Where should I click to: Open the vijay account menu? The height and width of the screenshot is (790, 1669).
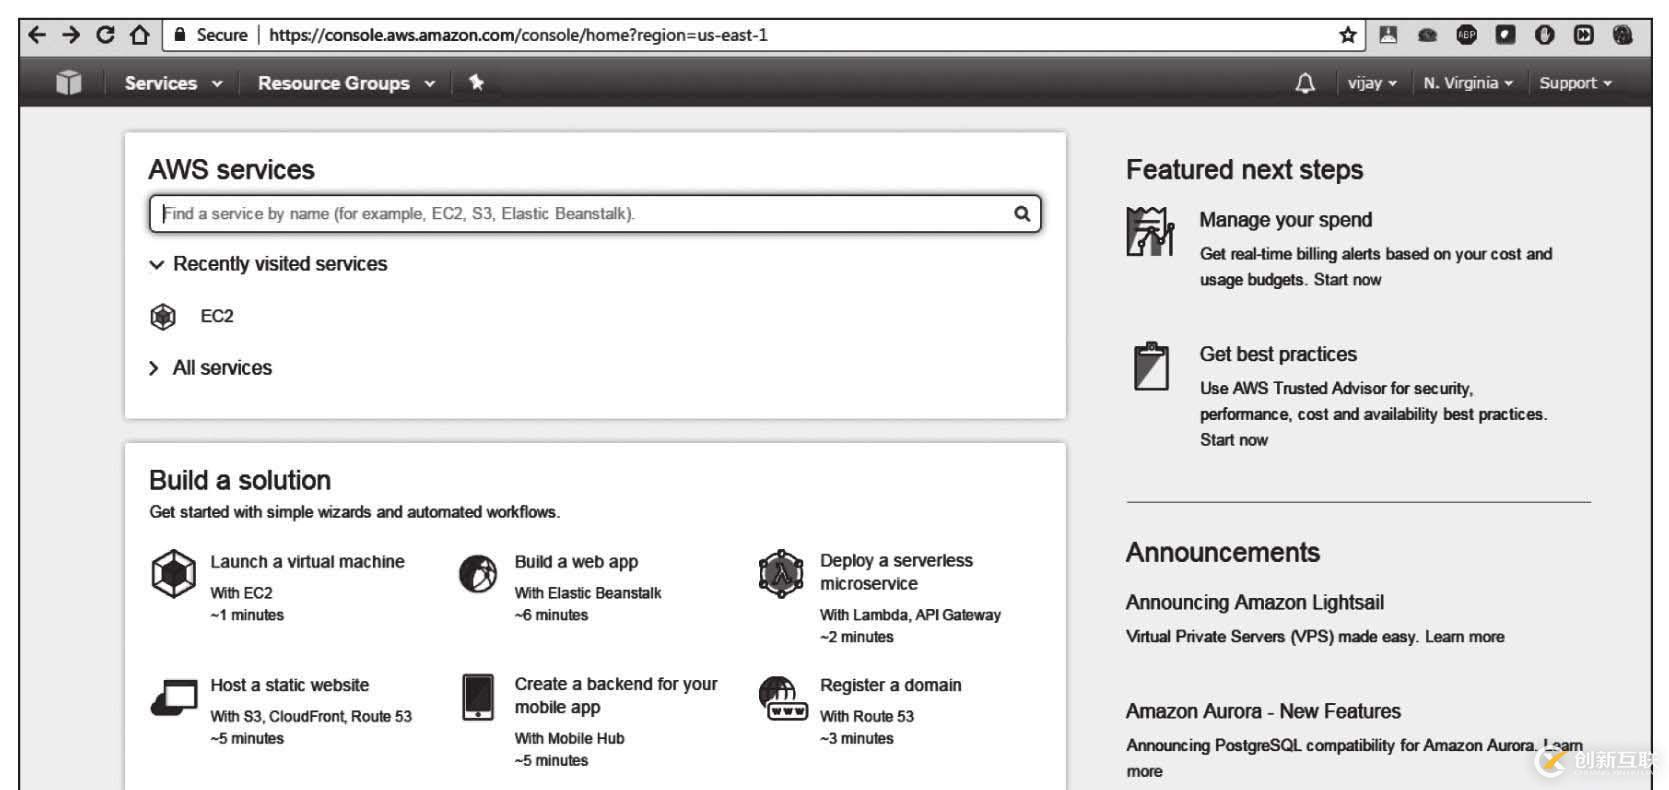[1372, 83]
